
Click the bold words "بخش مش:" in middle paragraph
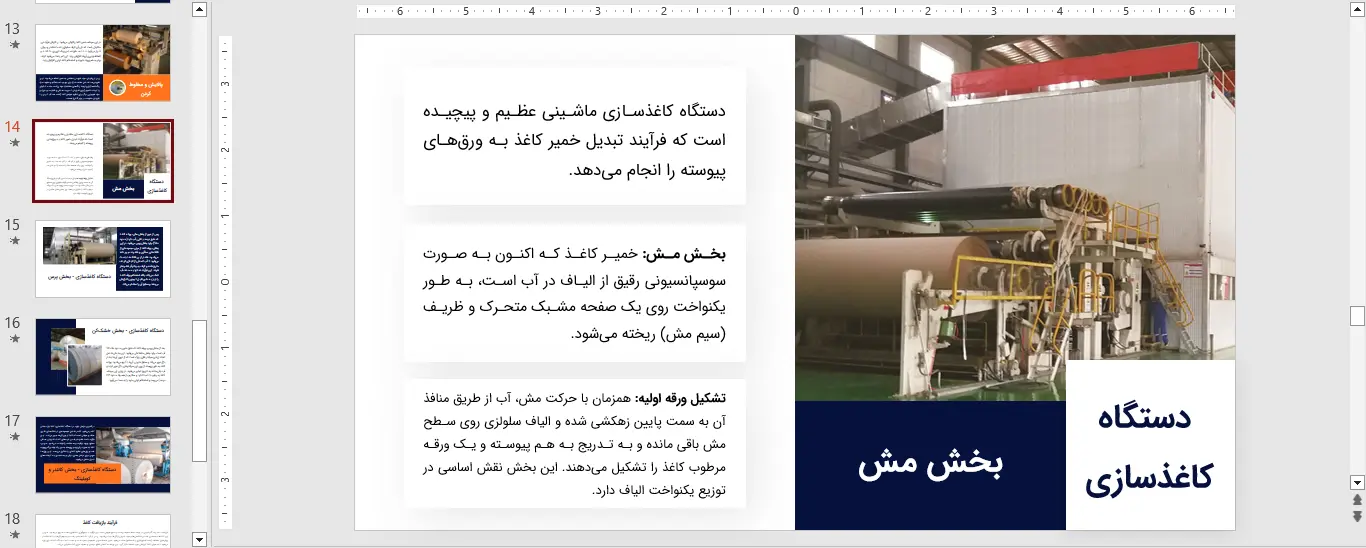click(x=685, y=254)
